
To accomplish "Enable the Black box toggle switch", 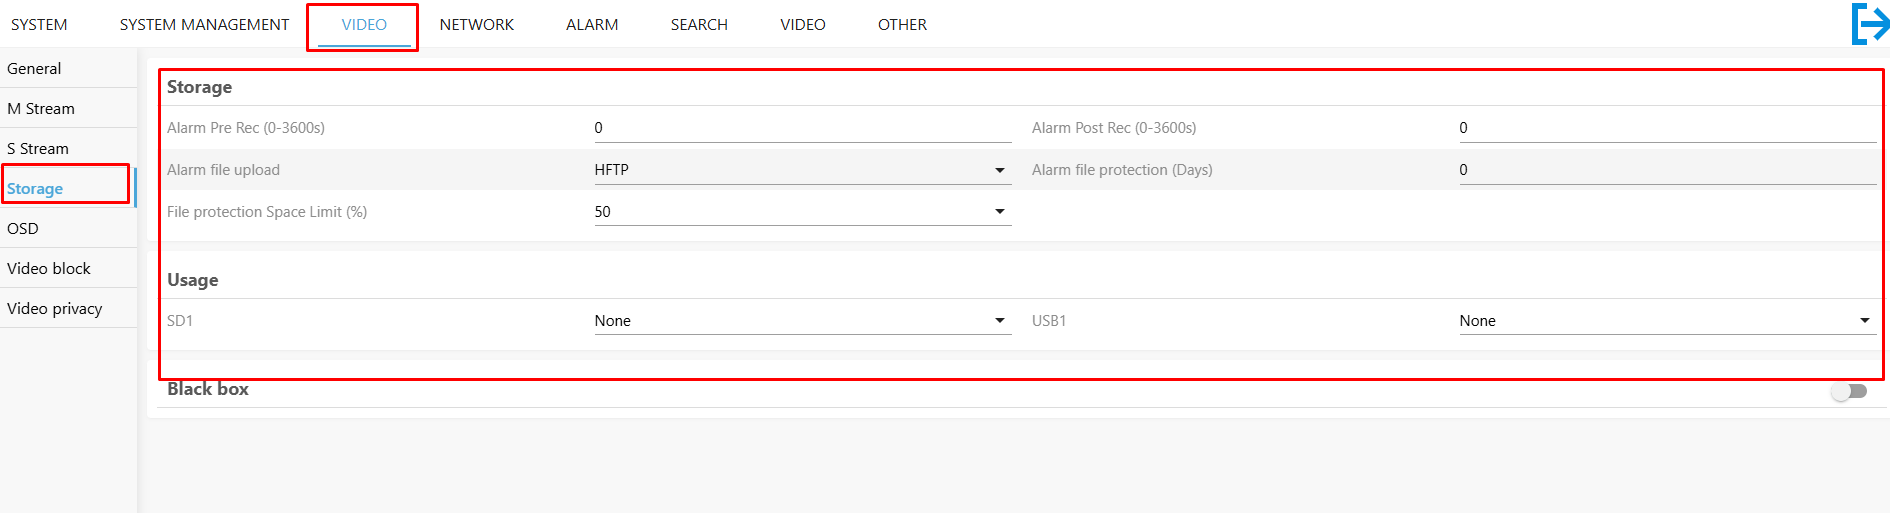I will click(x=1849, y=391).
